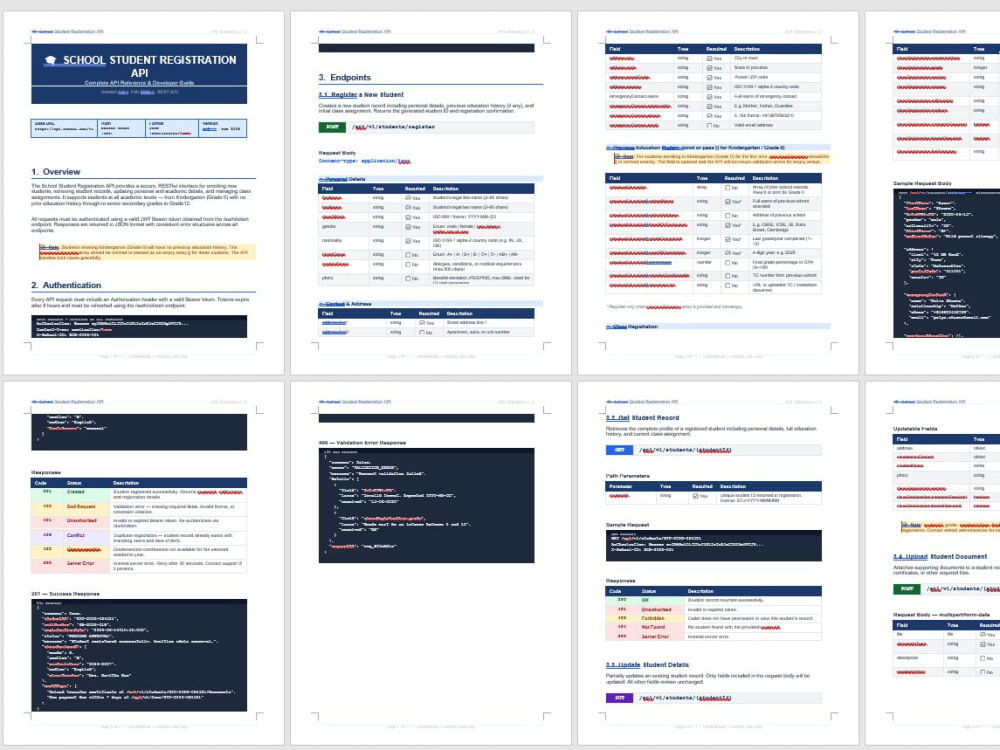Click the 'Previous Education History' heading

pos(695,147)
